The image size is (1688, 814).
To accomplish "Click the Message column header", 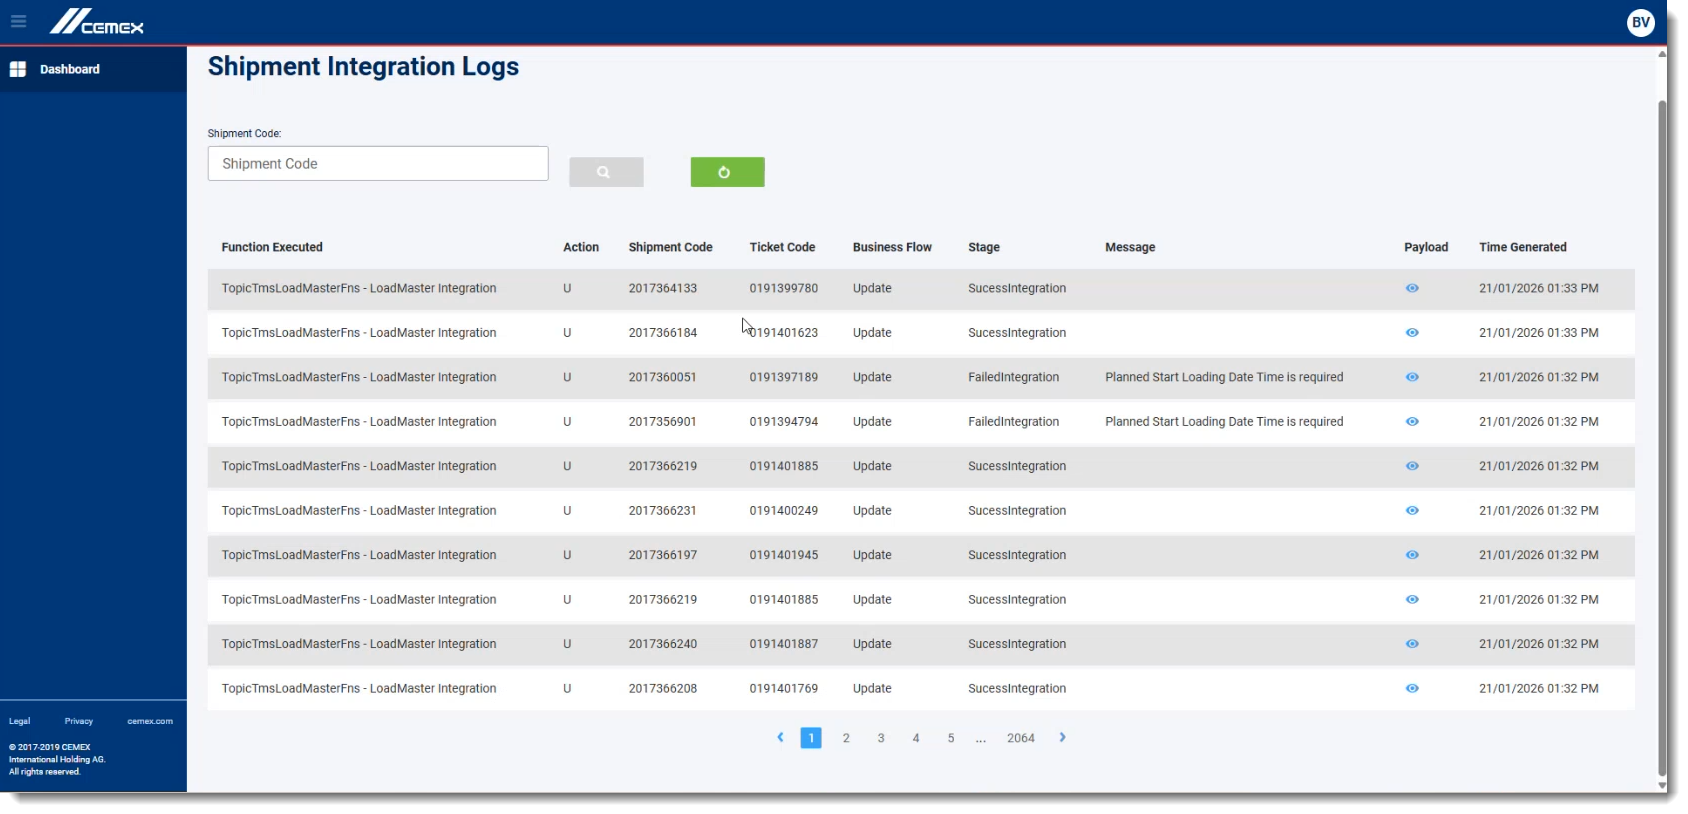I will (x=1130, y=247).
